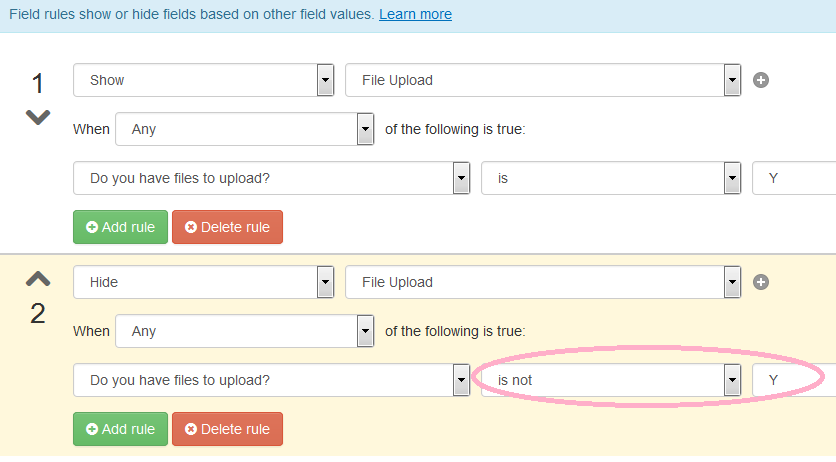
Task: Expand the File Upload field dropdown in rule 2
Action: 543,282
